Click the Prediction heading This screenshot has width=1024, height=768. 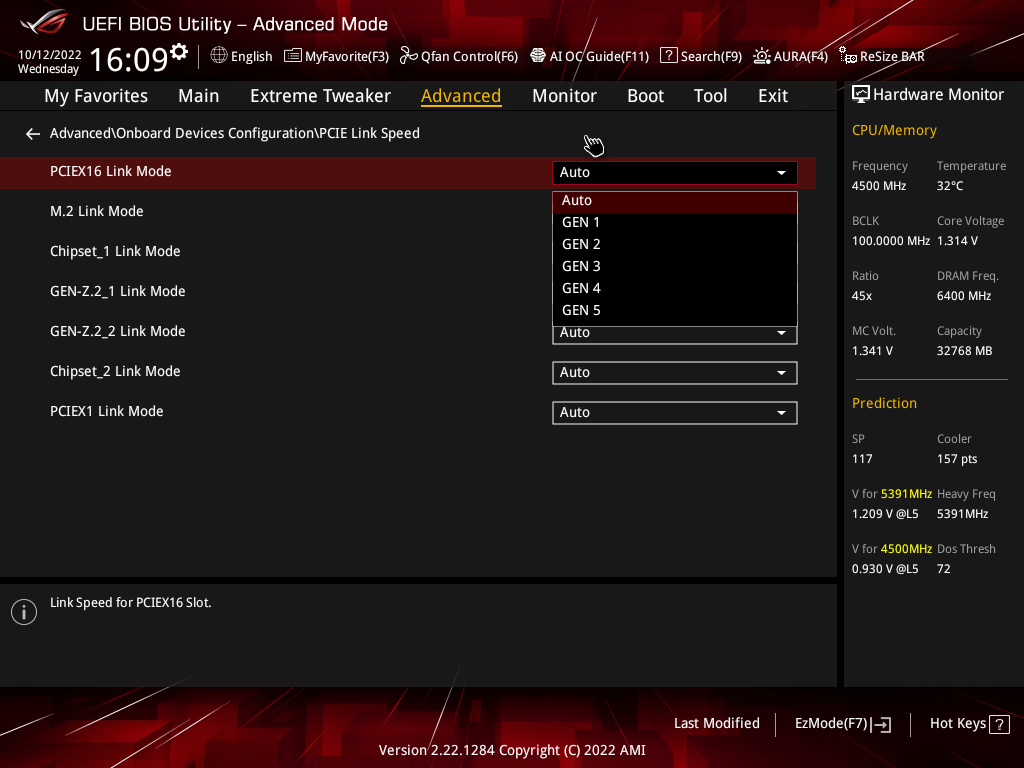[884, 404]
